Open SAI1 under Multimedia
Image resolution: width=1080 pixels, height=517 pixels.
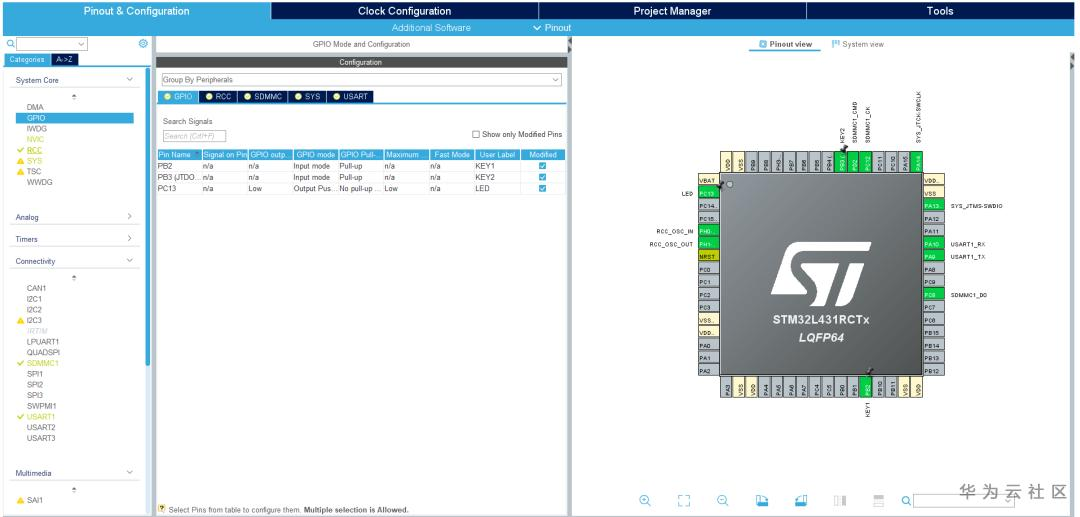pos(34,500)
